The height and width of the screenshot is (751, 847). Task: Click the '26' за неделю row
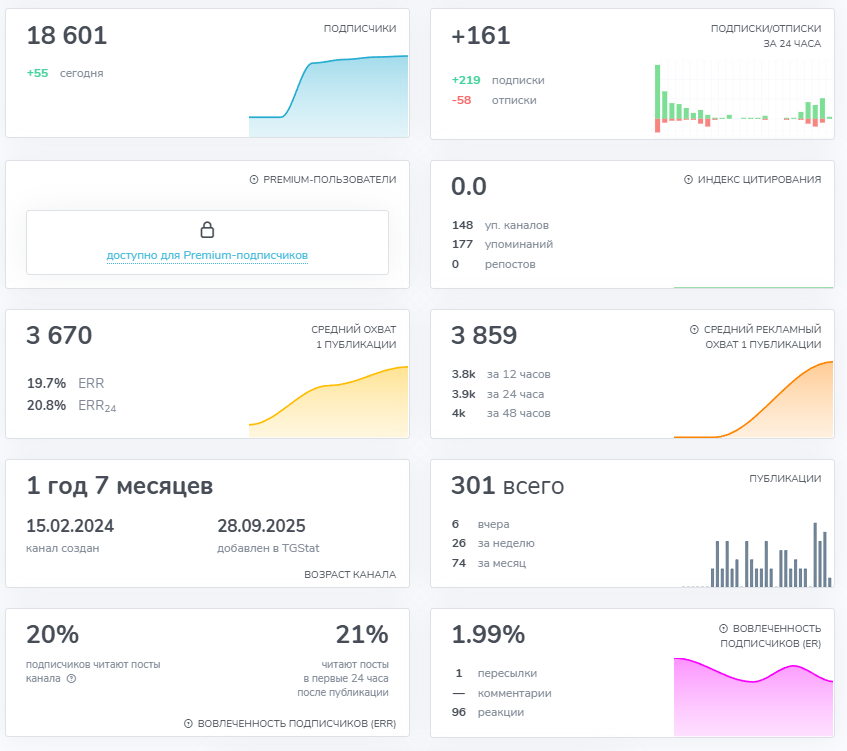(493, 543)
